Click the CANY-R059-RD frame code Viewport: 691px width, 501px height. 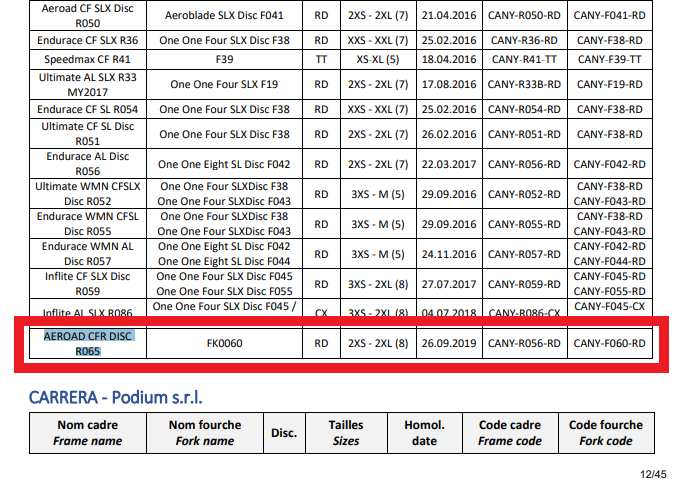(524, 284)
